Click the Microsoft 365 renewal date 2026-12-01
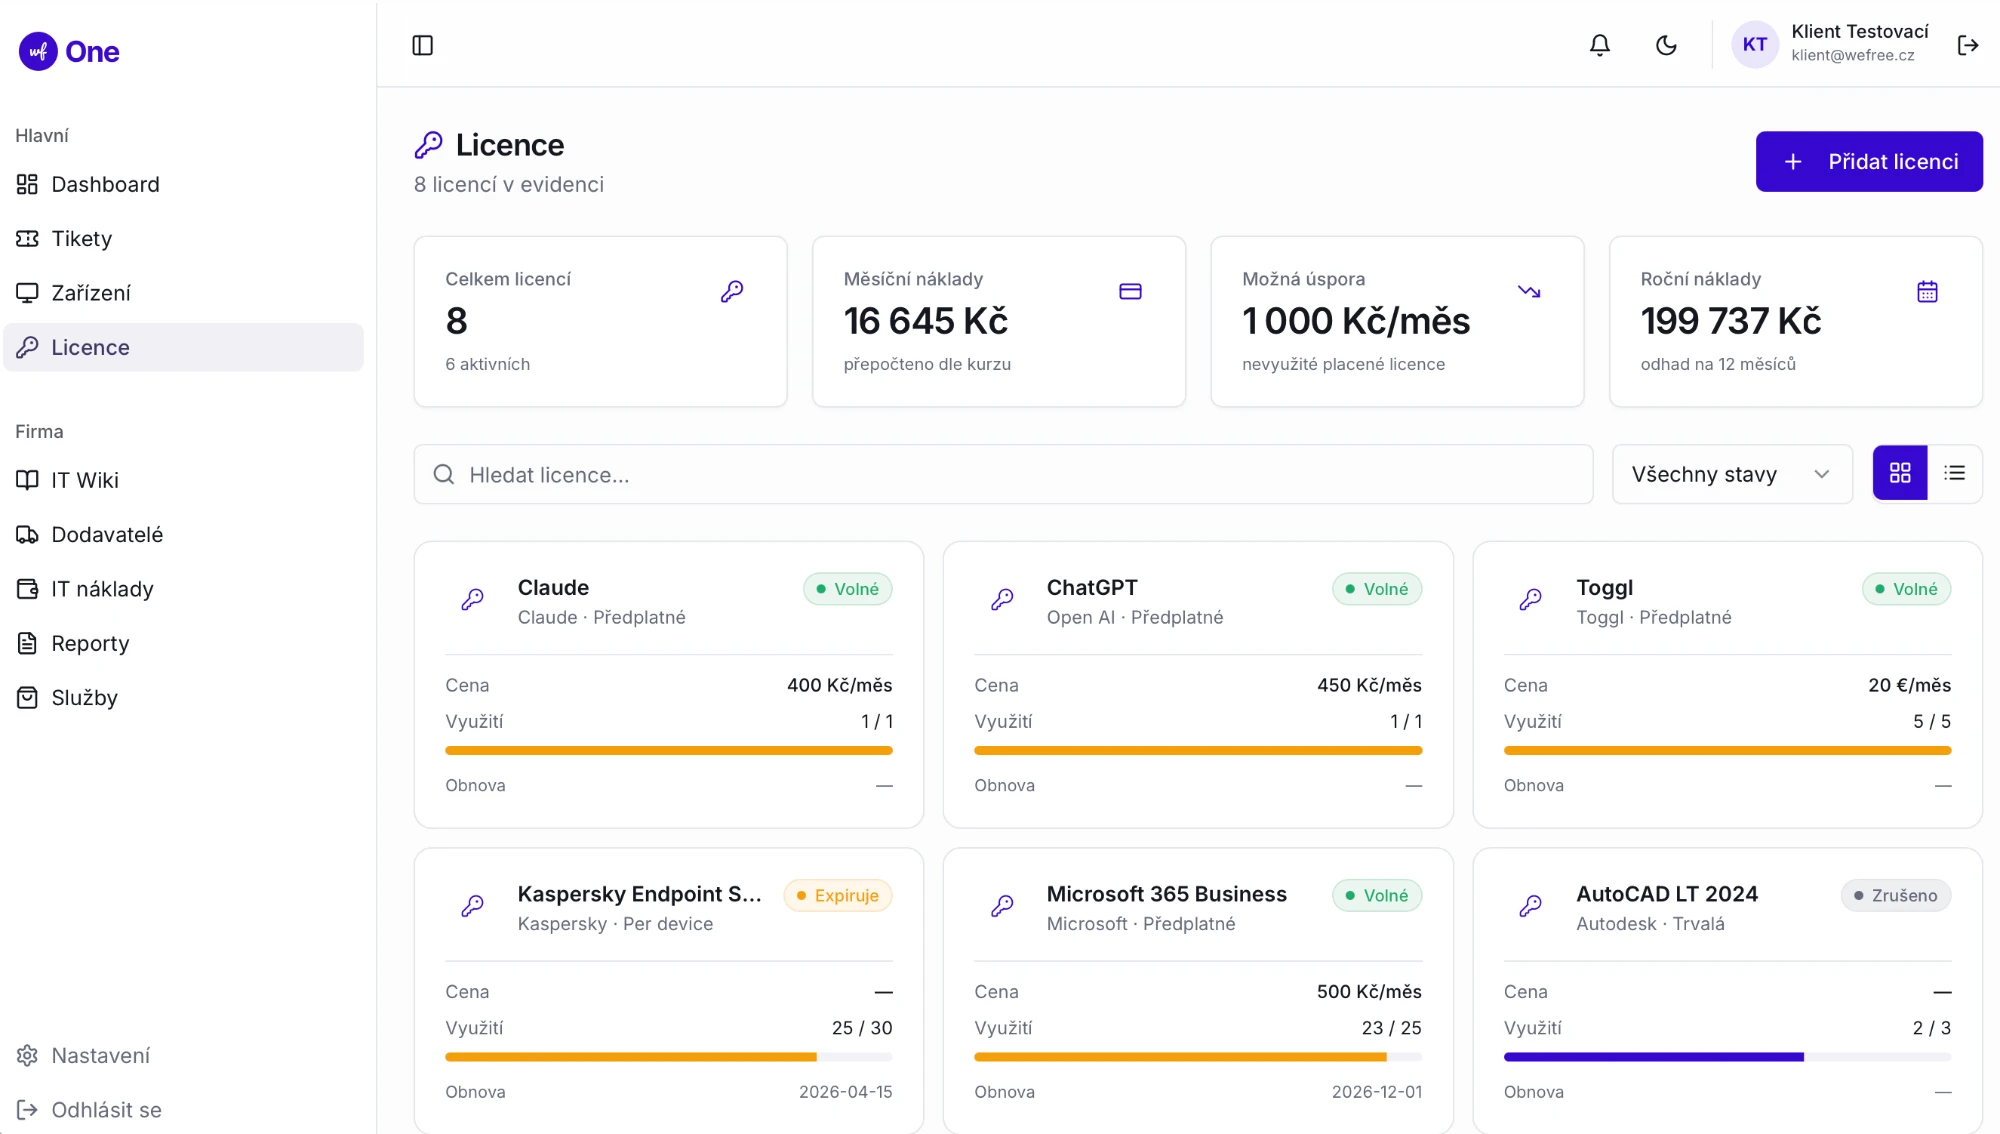 tap(1377, 1092)
